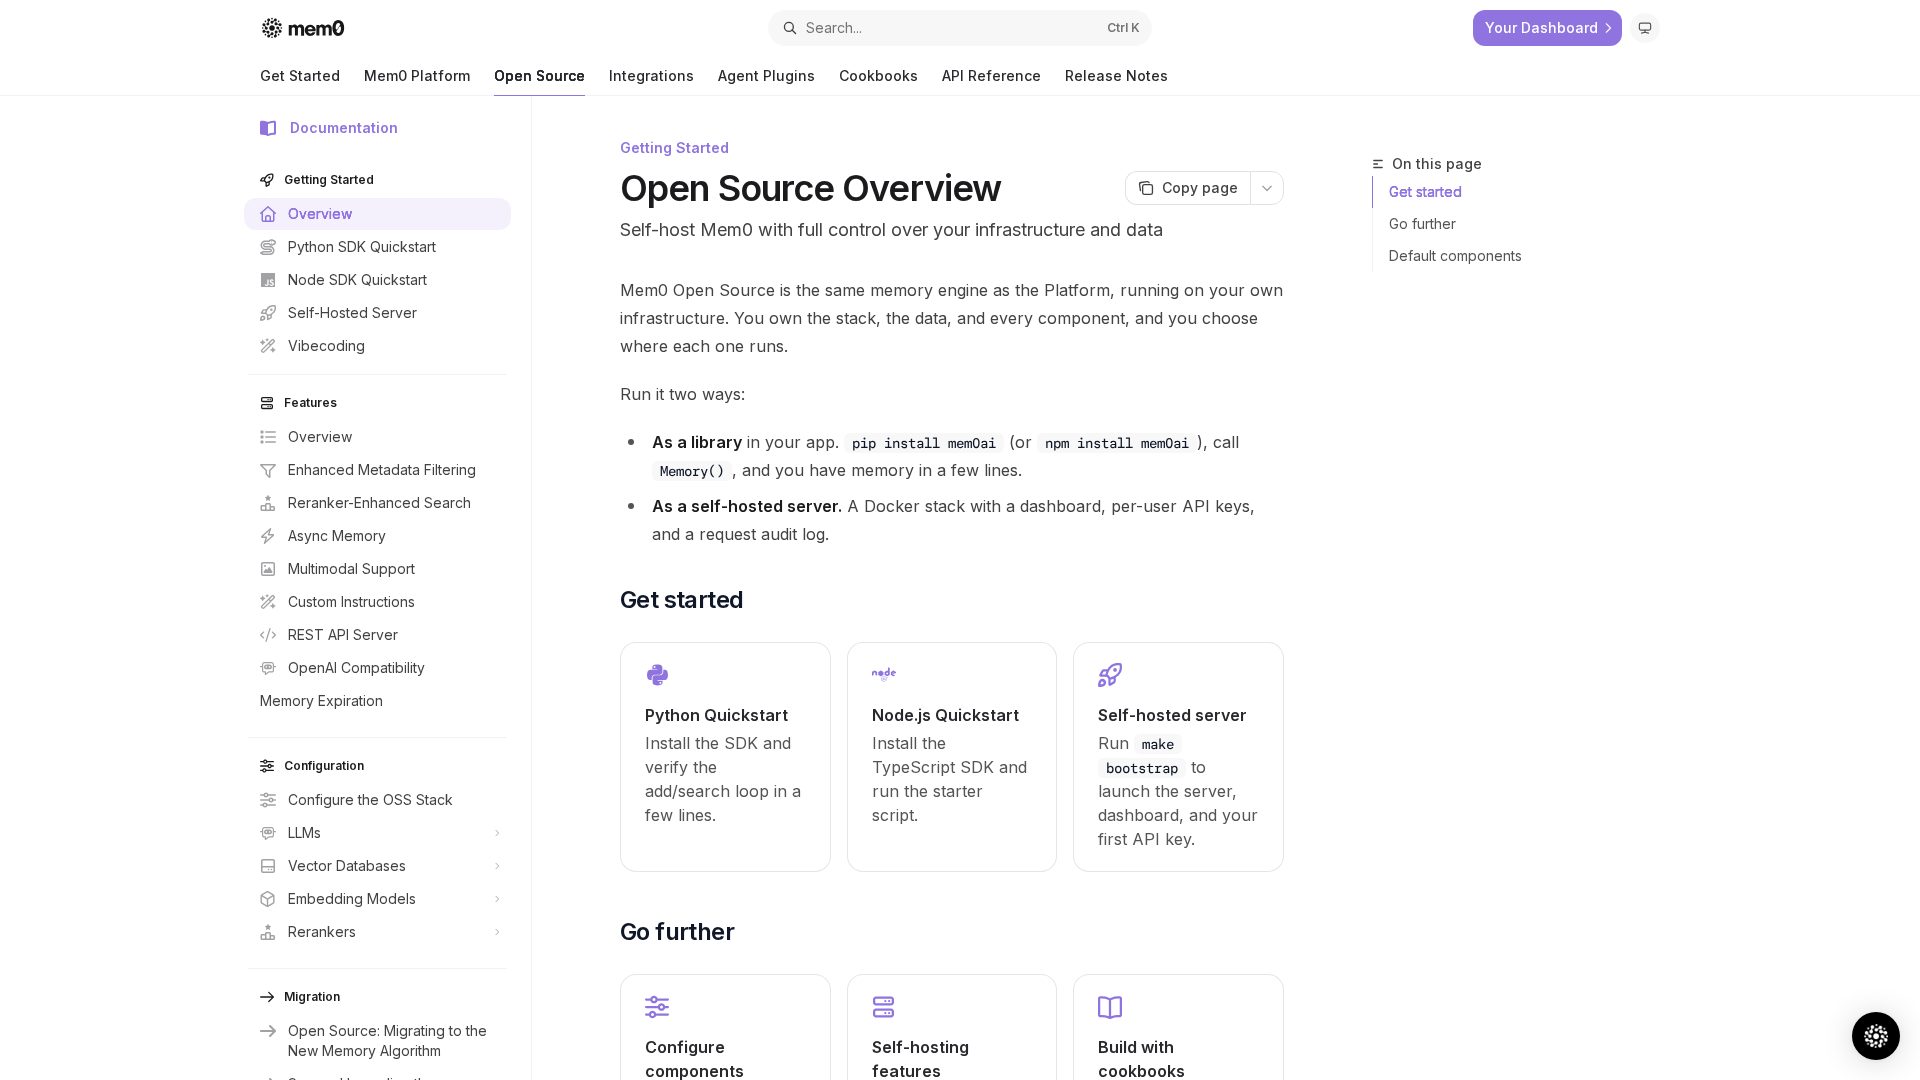Open the chat assistant floating button
The image size is (1920, 1080).
(x=1875, y=1035)
